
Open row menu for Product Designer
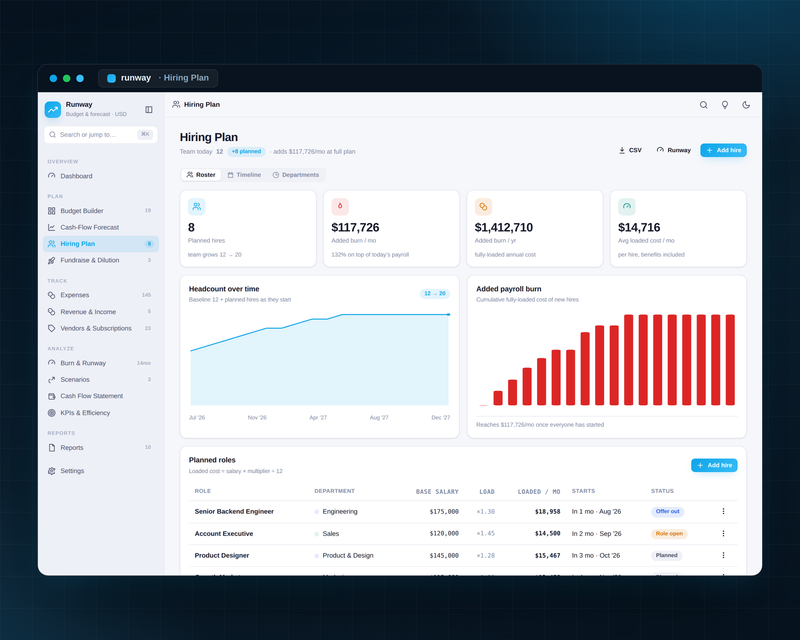pos(723,555)
